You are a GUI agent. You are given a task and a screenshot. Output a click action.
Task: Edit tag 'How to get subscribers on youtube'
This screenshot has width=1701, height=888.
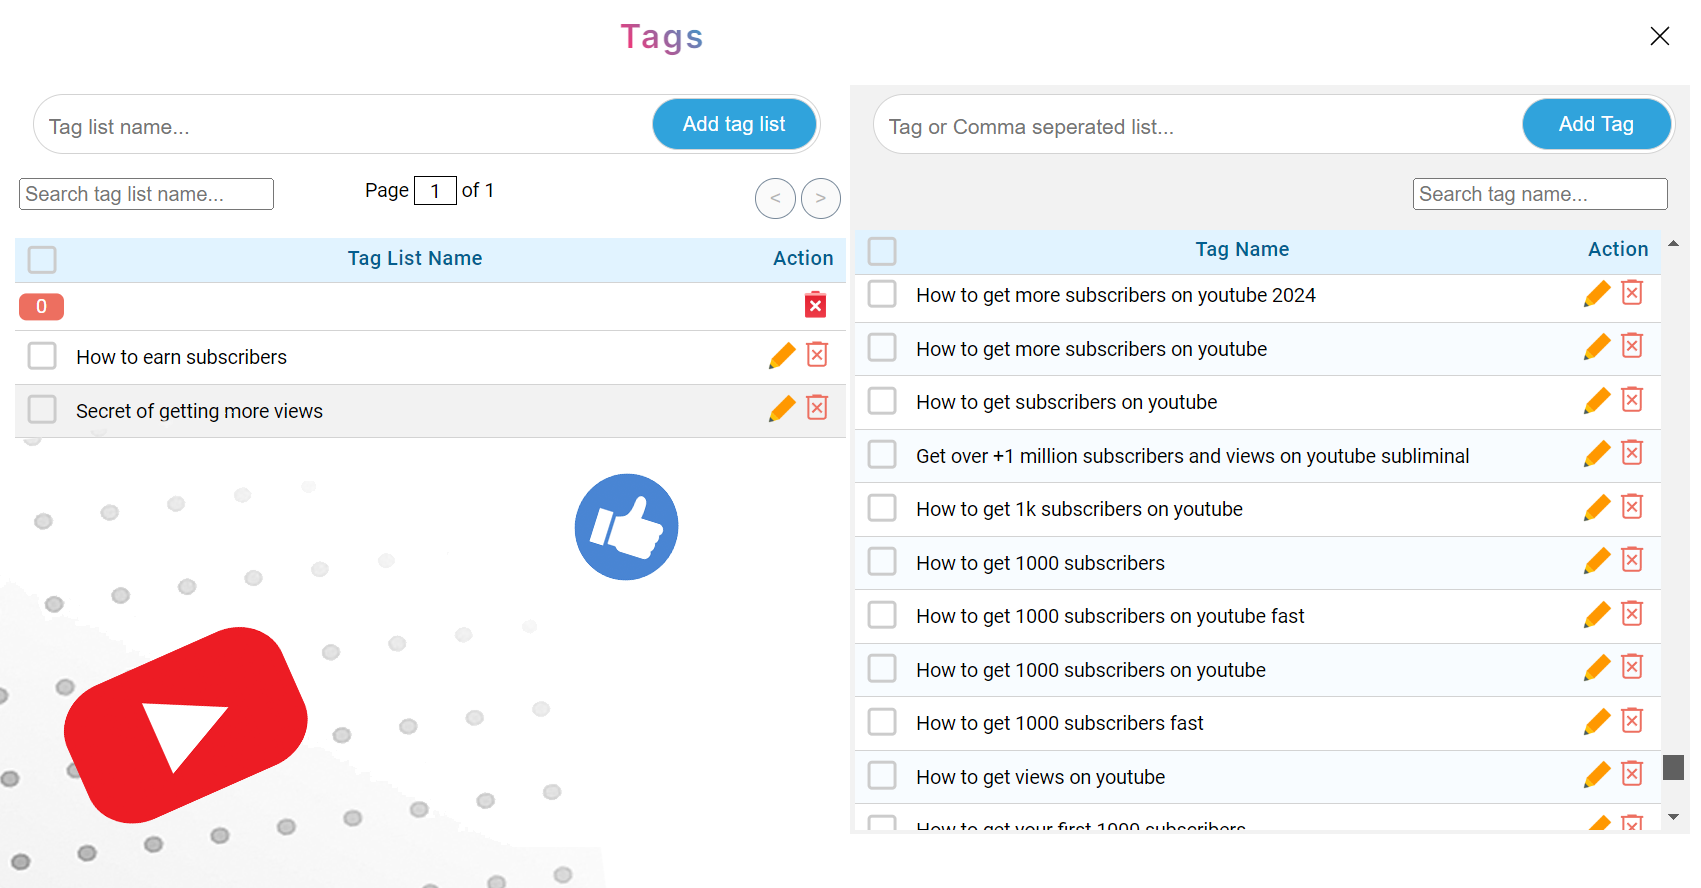(x=1597, y=400)
